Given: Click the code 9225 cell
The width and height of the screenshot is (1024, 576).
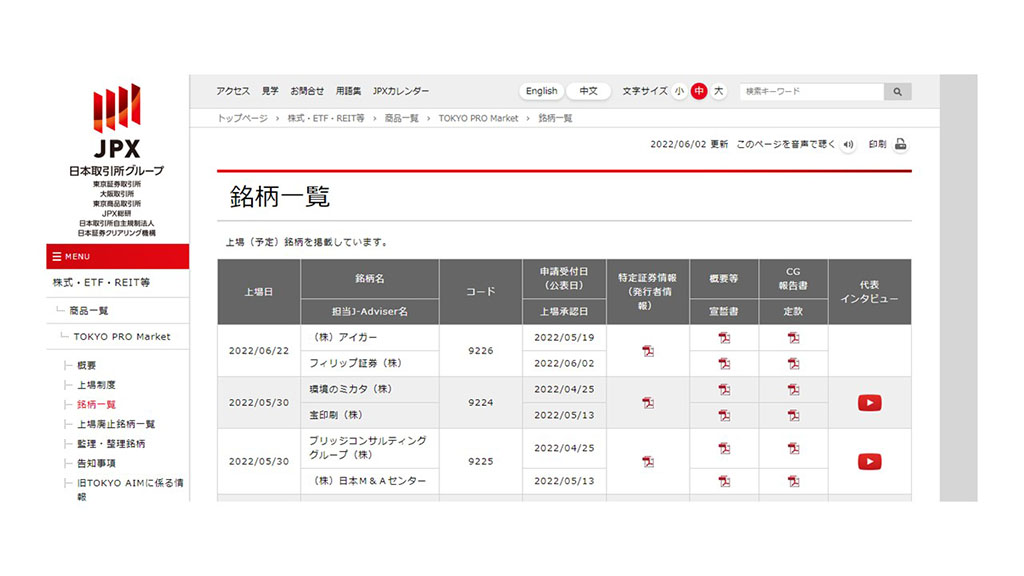Looking at the screenshot, I should (481, 461).
